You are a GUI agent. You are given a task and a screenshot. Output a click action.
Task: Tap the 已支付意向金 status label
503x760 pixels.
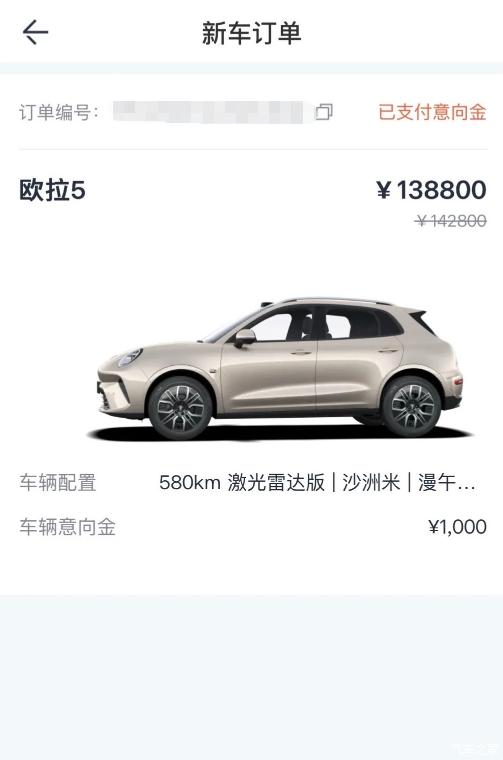(x=432, y=112)
